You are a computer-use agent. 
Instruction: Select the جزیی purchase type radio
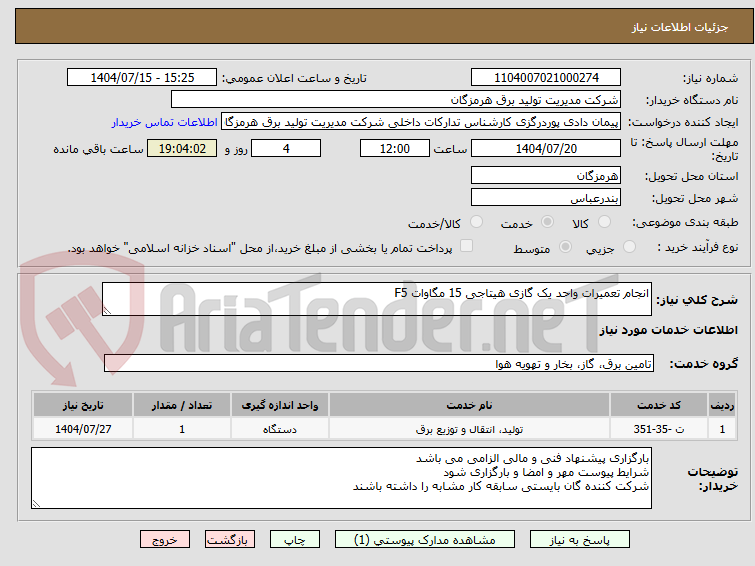629,247
